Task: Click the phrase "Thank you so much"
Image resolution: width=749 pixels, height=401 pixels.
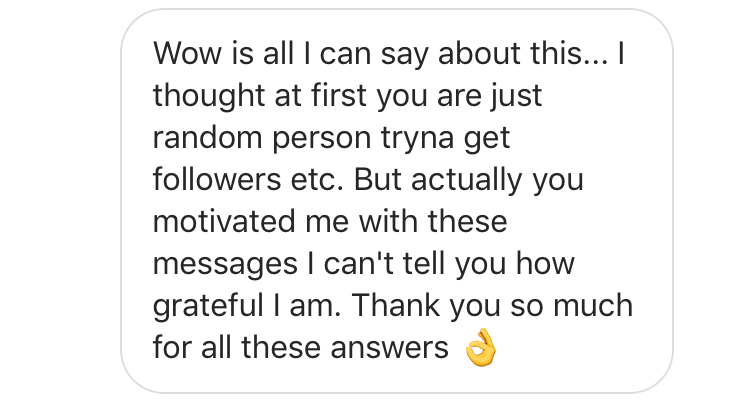Action: point(492,306)
